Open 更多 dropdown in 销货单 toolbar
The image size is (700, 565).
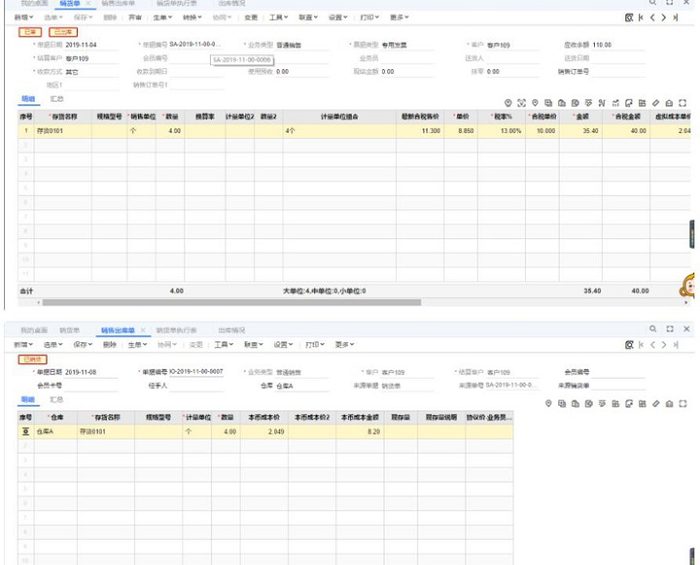coord(399,17)
